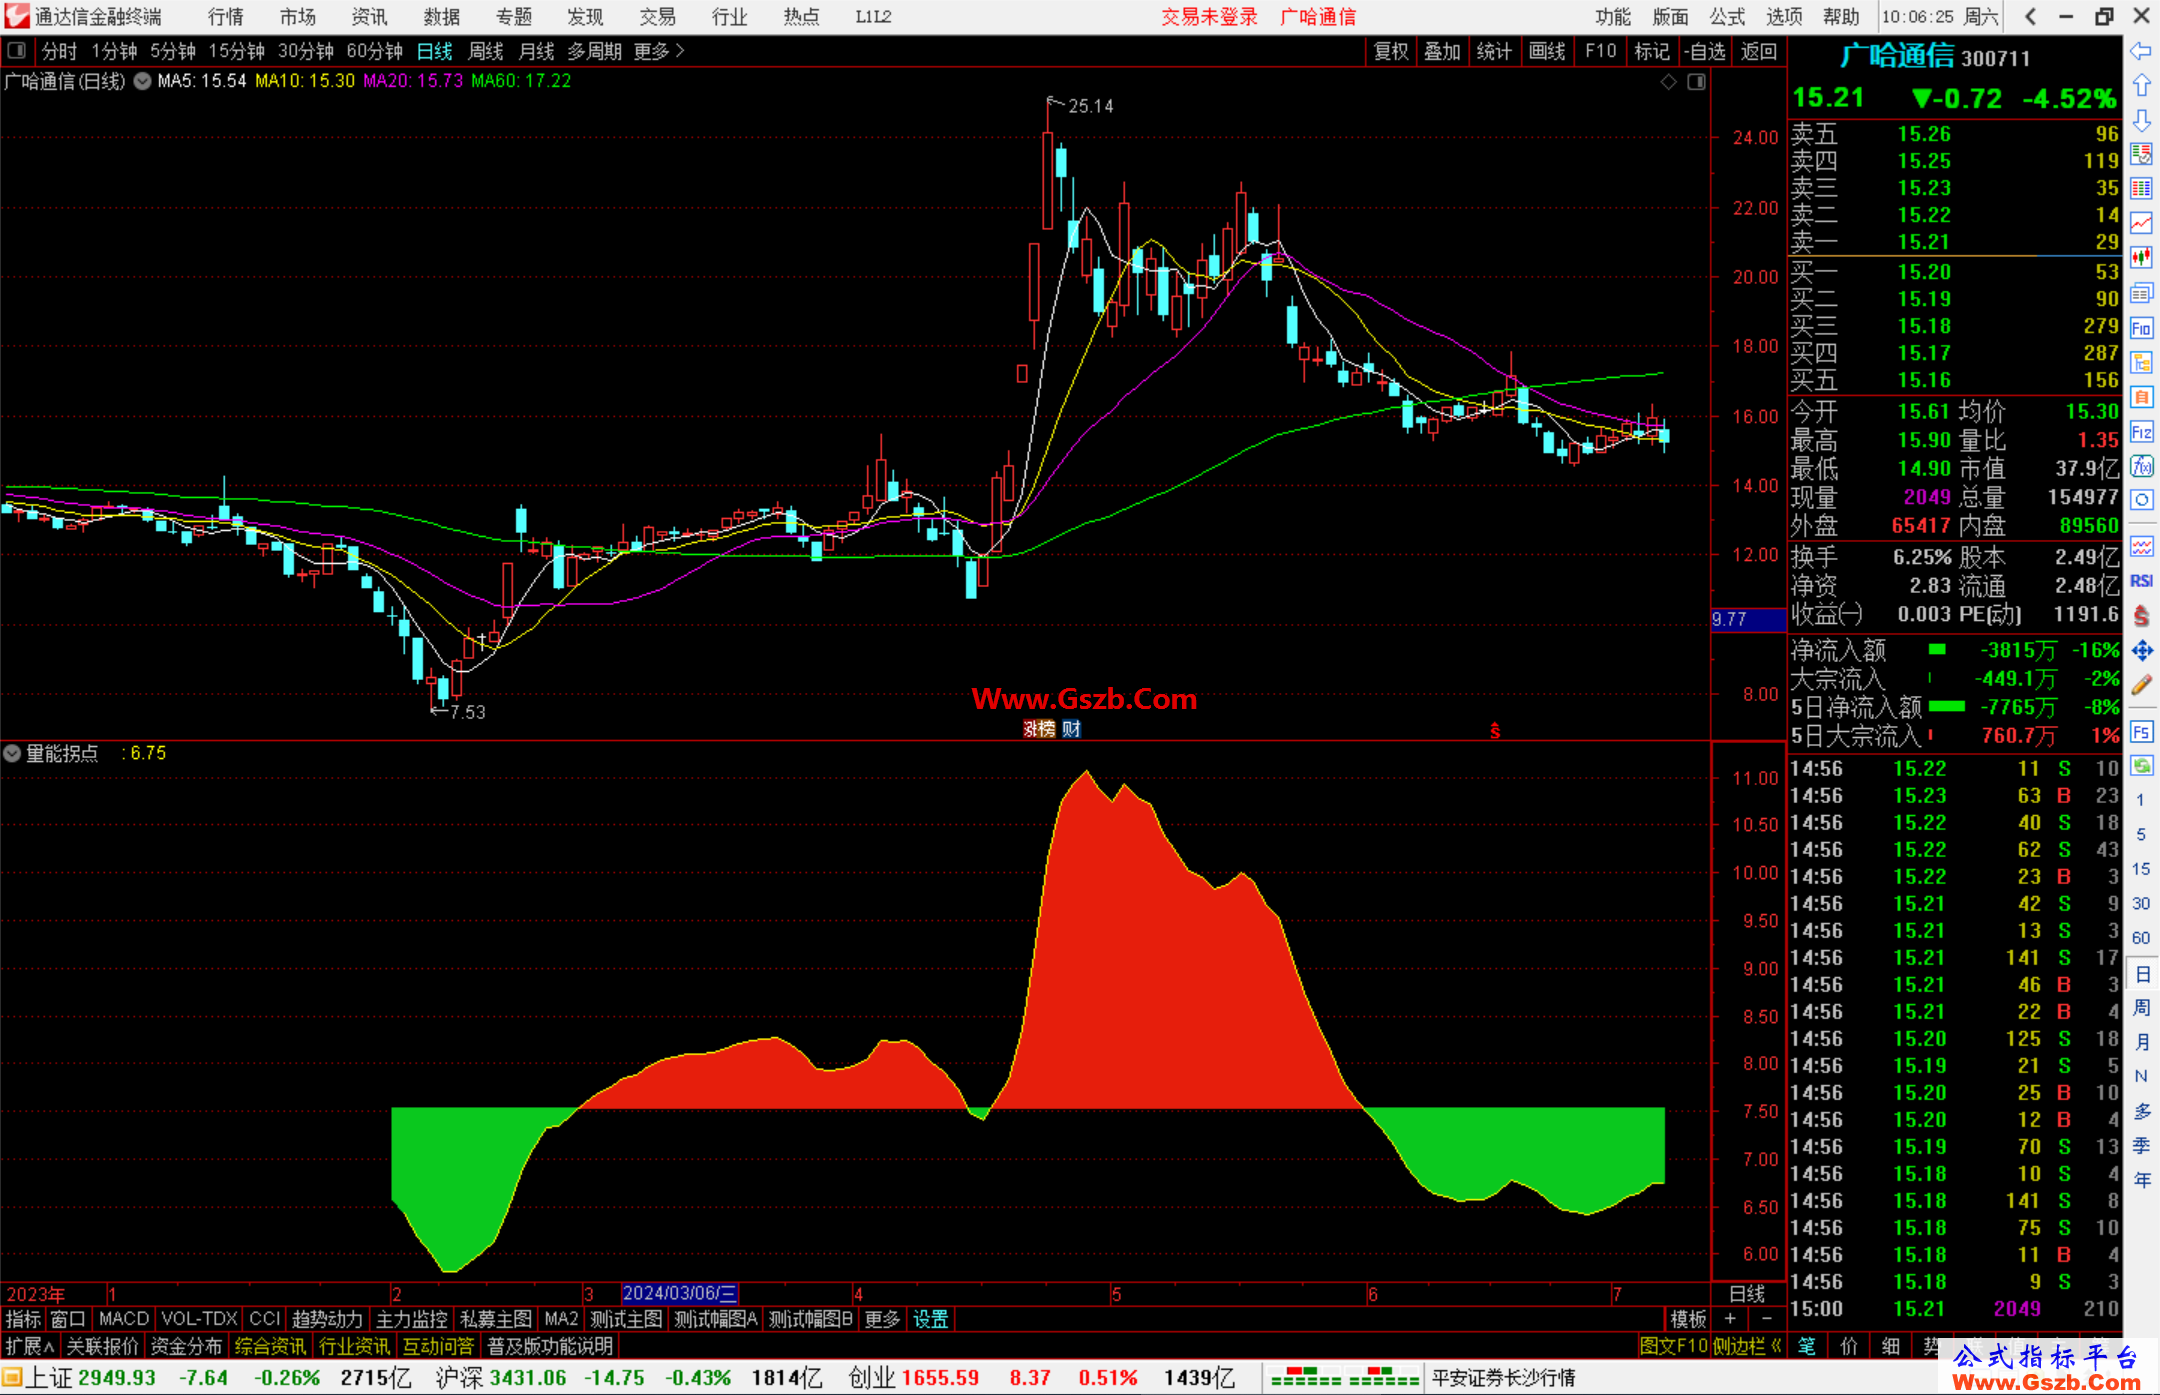
Task: Switch period to 60 minute in sidebar
Action: click(x=2140, y=938)
